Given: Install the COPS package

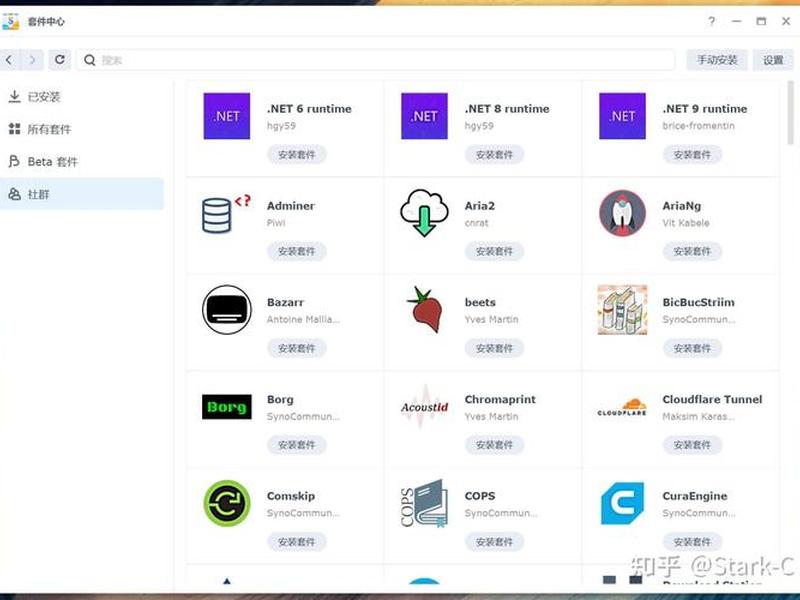Looking at the screenshot, I should 494,541.
